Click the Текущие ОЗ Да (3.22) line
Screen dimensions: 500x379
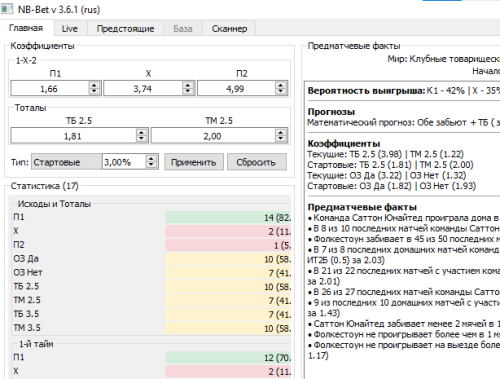(x=387, y=175)
